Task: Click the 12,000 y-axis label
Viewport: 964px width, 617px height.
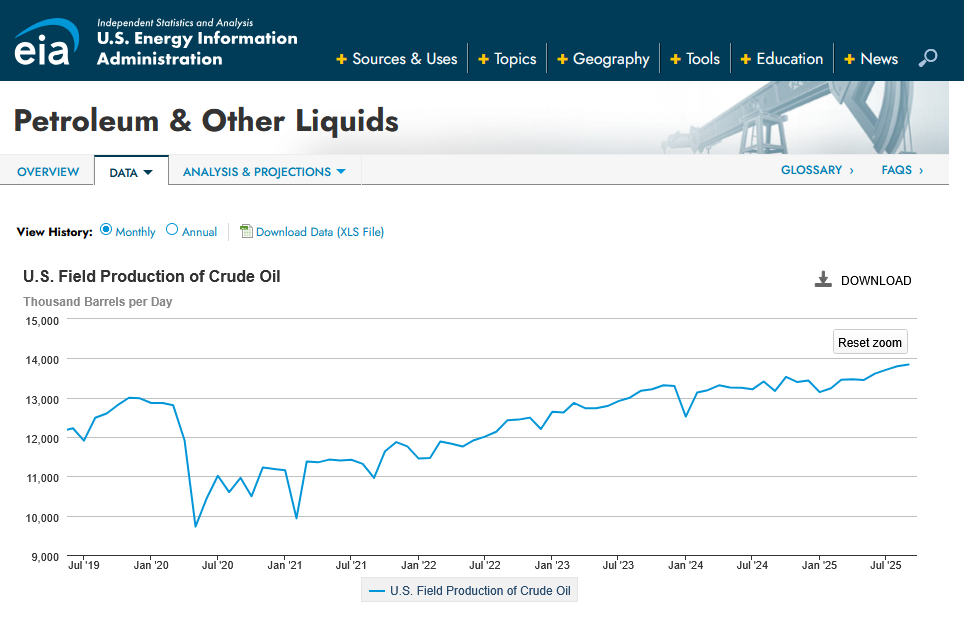Action: point(42,439)
